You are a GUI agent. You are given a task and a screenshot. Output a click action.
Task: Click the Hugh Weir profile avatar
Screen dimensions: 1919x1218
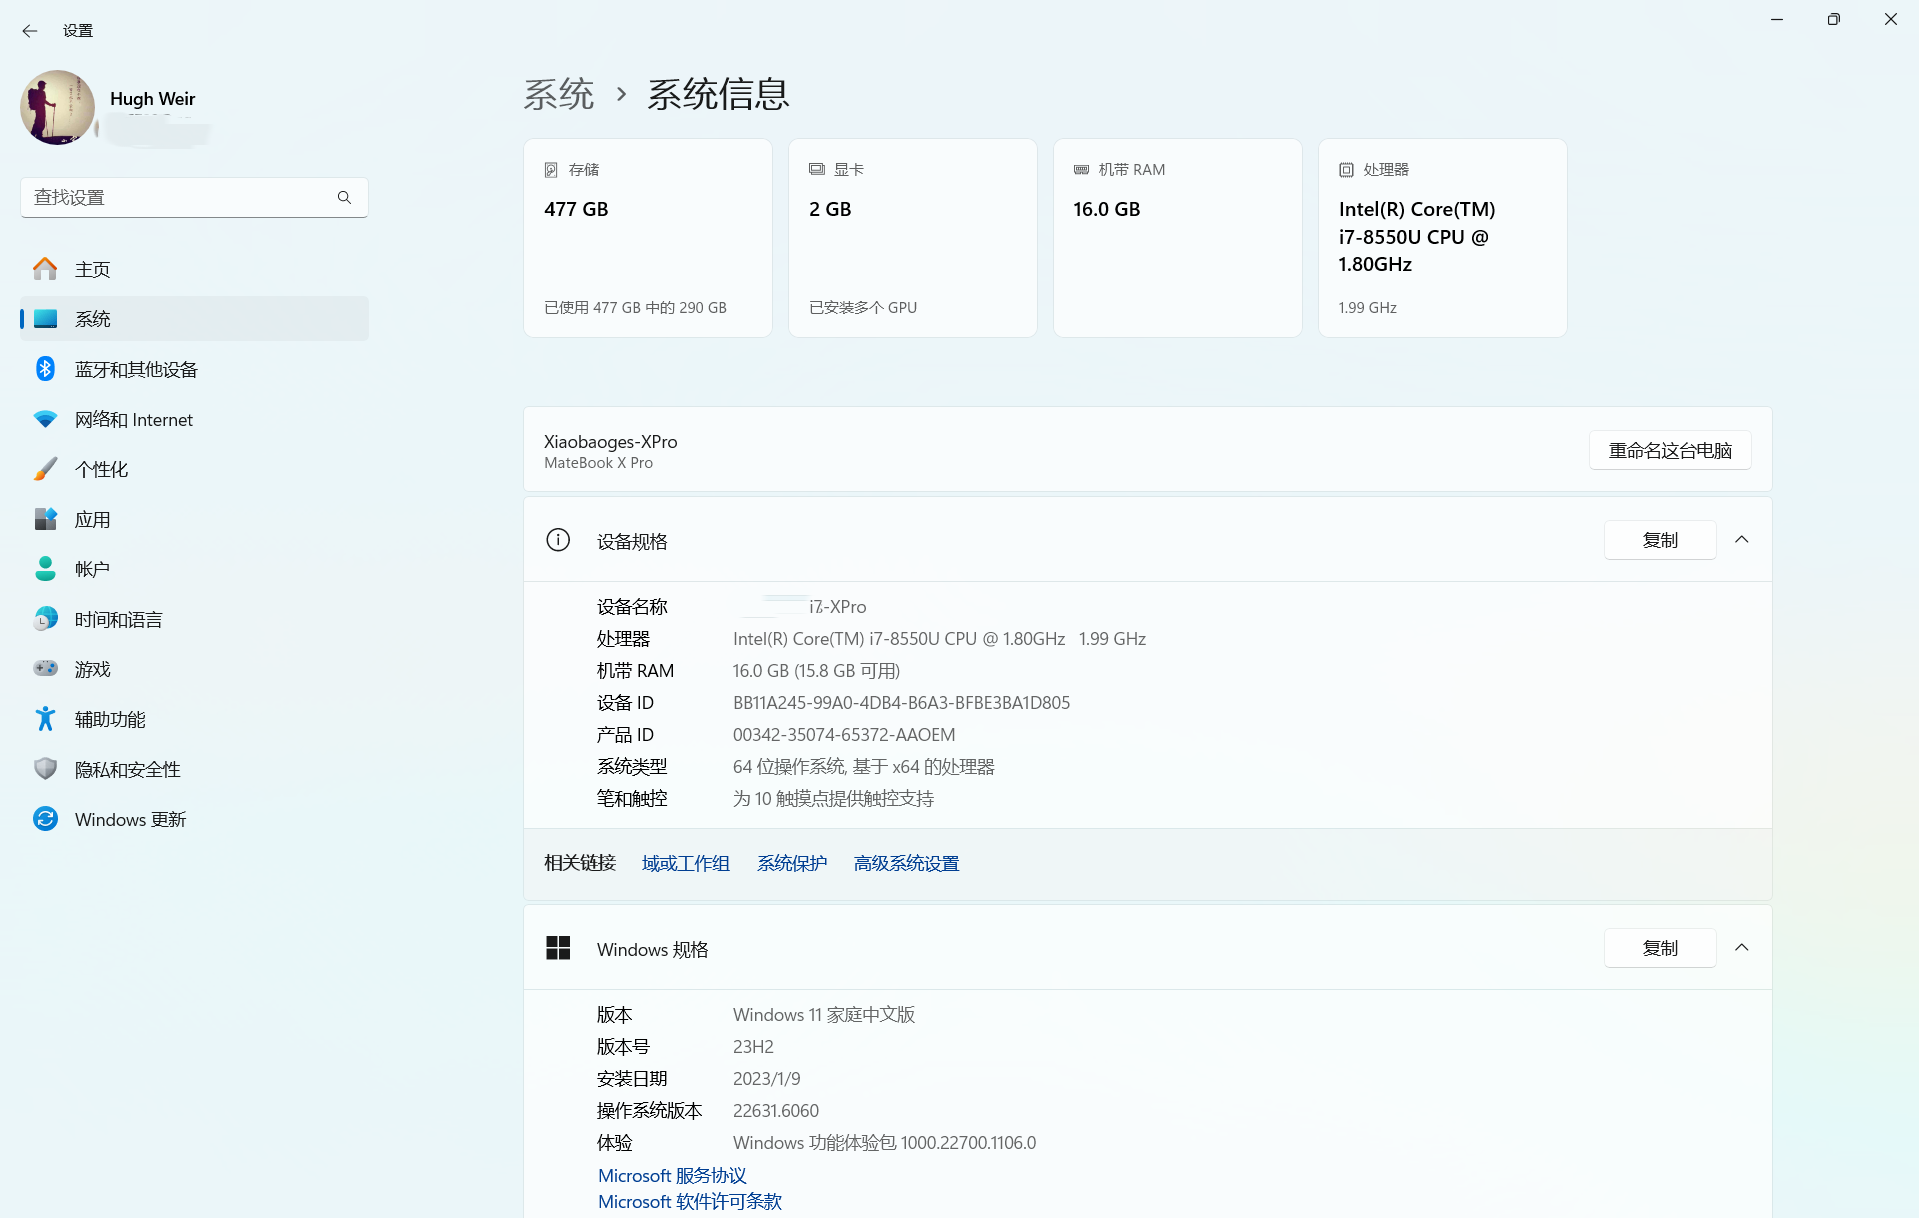(x=57, y=108)
